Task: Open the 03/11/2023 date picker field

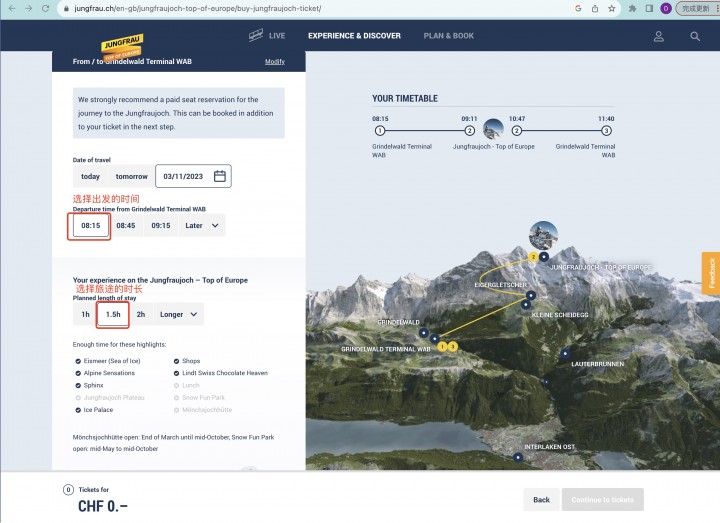Action: point(193,176)
